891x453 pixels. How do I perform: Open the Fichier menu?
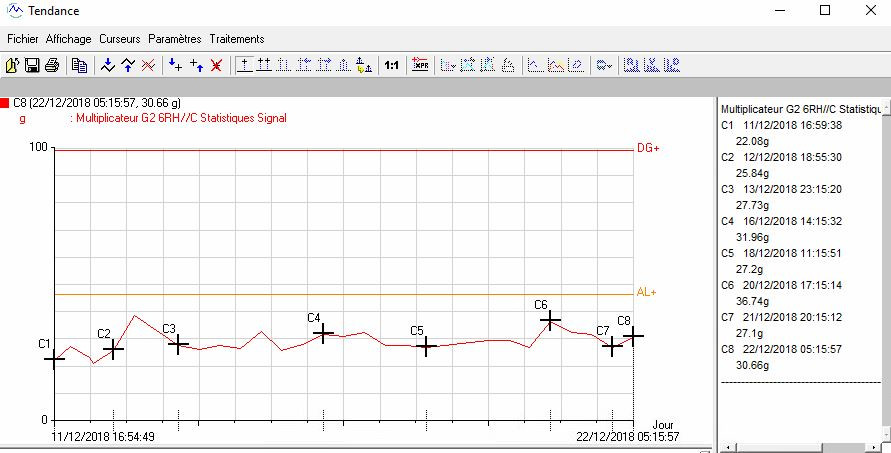23,39
